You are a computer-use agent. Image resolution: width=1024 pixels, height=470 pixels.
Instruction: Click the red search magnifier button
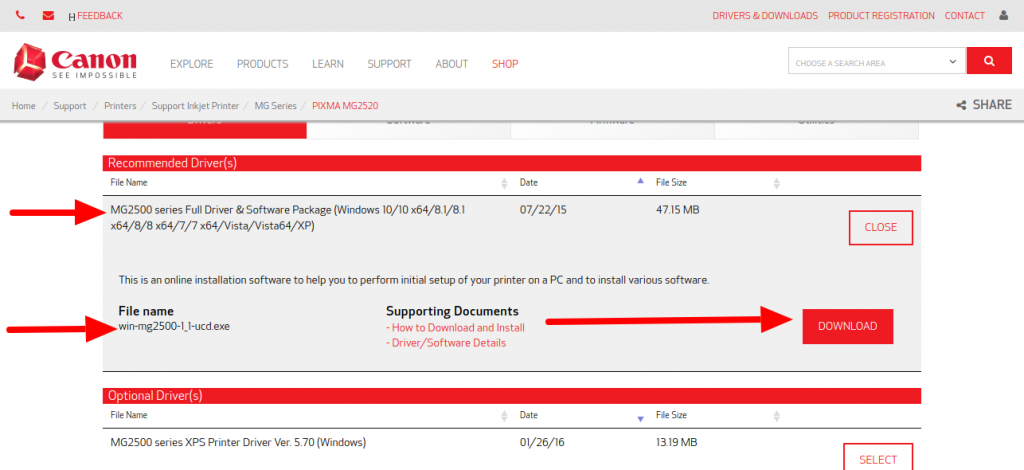pyautogui.click(x=989, y=62)
